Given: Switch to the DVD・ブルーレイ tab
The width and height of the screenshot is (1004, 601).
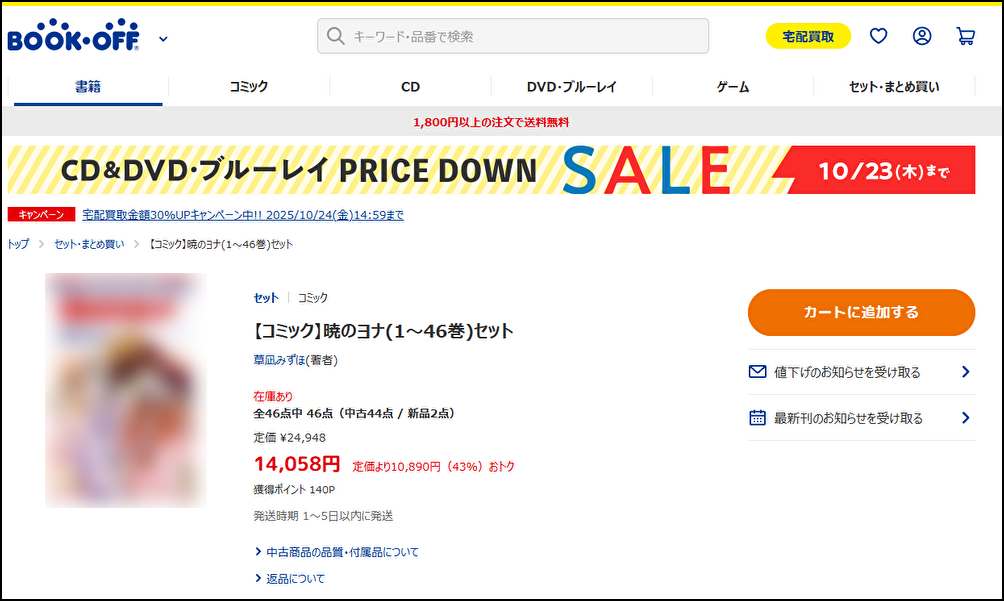Looking at the screenshot, I should pyautogui.click(x=572, y=87).
